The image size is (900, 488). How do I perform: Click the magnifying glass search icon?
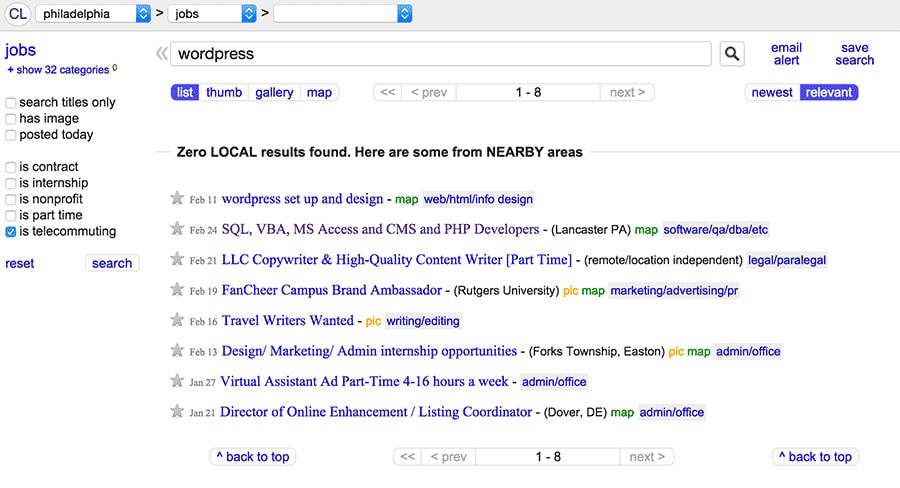pyautogui.click(x=732, y=54)
